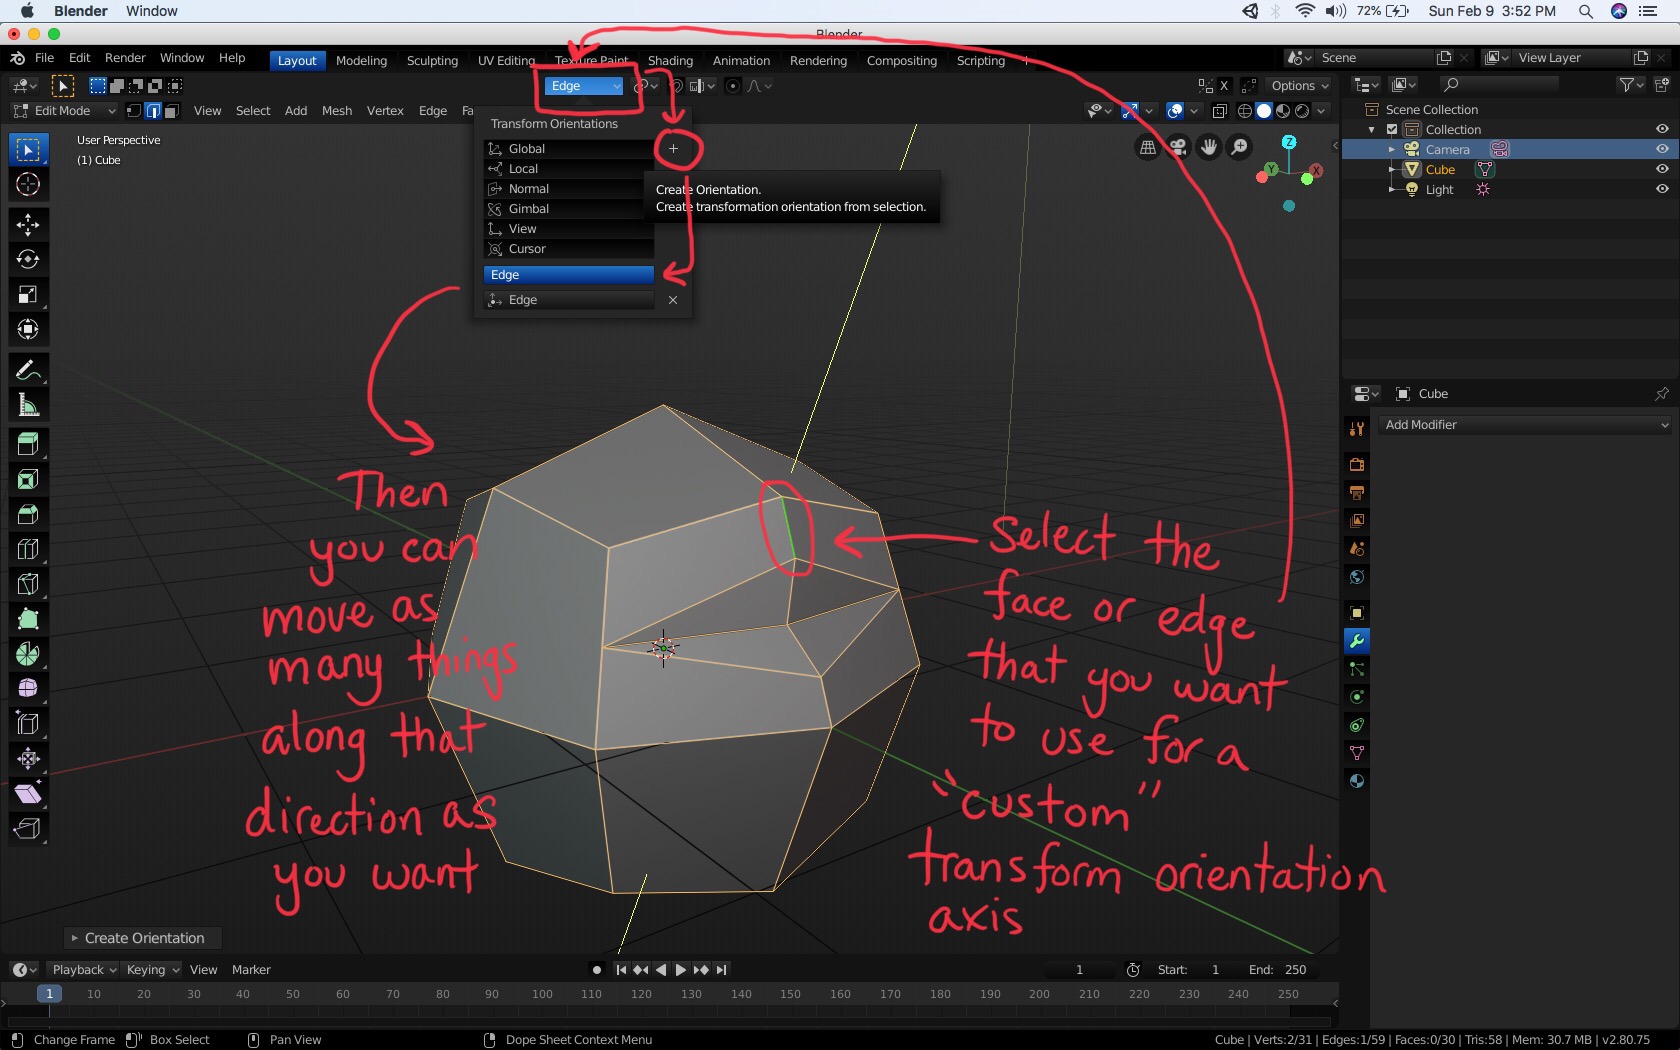Choose the Annotate pencil tool

click(28, 370)
